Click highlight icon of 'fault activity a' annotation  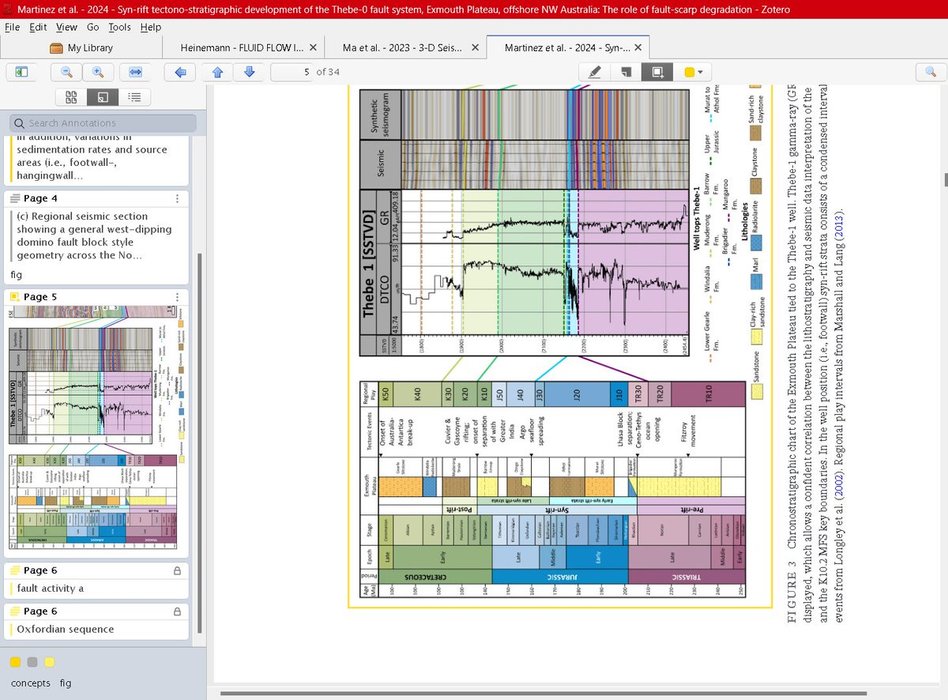click(15, 571)
